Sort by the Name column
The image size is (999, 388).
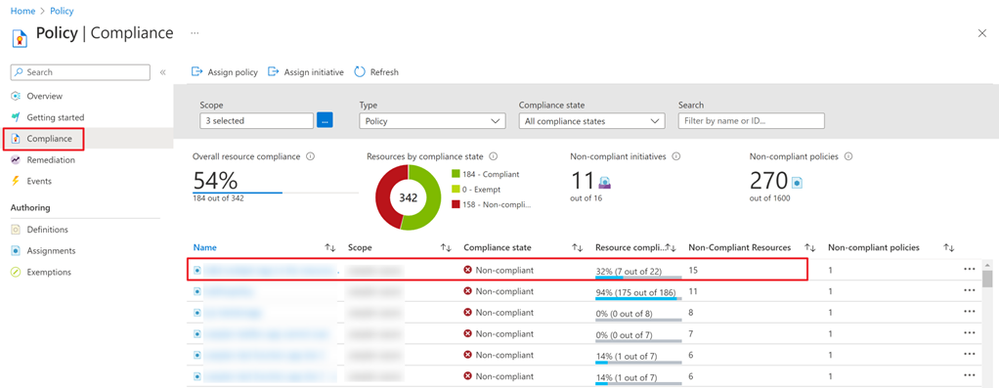pyautogui.click(x=330, y=247)
